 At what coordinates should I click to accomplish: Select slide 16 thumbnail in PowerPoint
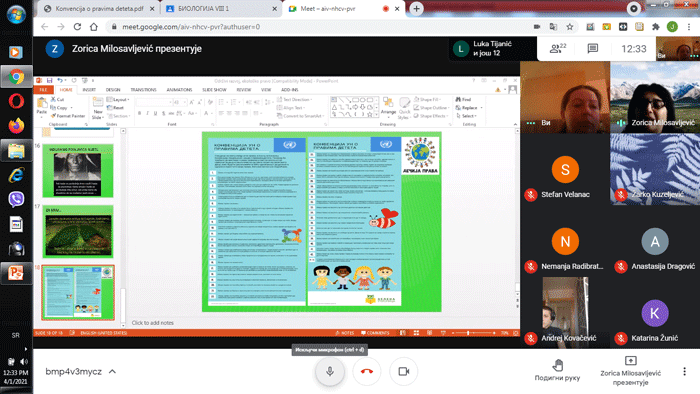tap(78, 170)
